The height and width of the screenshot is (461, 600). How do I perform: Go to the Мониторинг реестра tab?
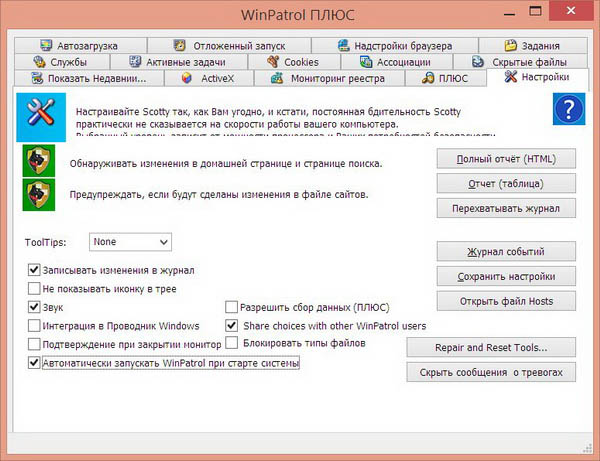[x=329, y=78]
